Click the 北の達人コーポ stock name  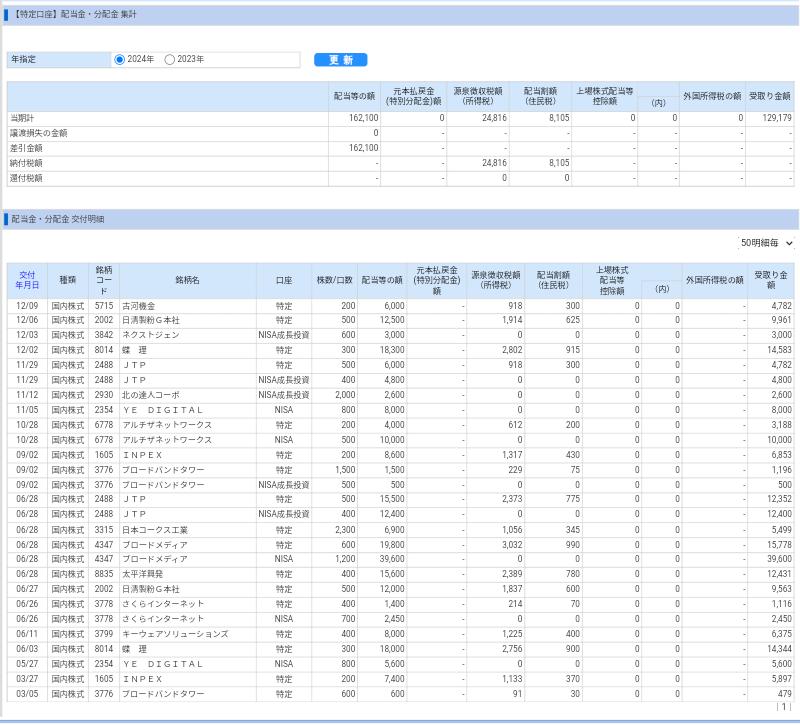[x=151, y=395]
